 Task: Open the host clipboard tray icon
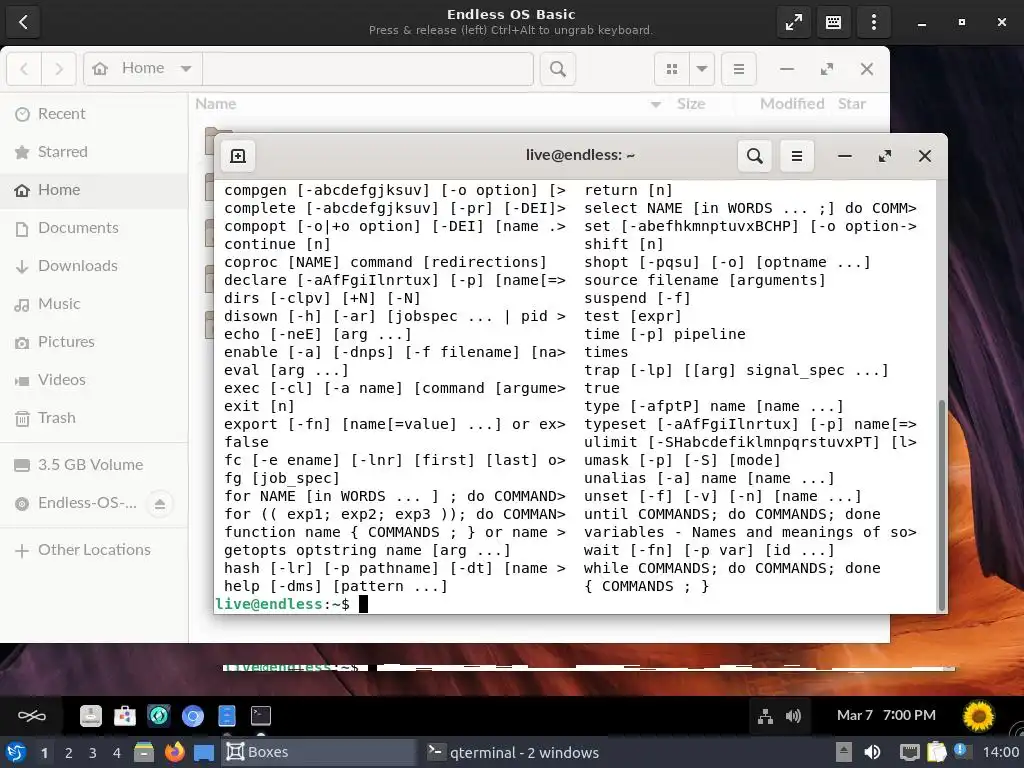[x=936, y=752]
